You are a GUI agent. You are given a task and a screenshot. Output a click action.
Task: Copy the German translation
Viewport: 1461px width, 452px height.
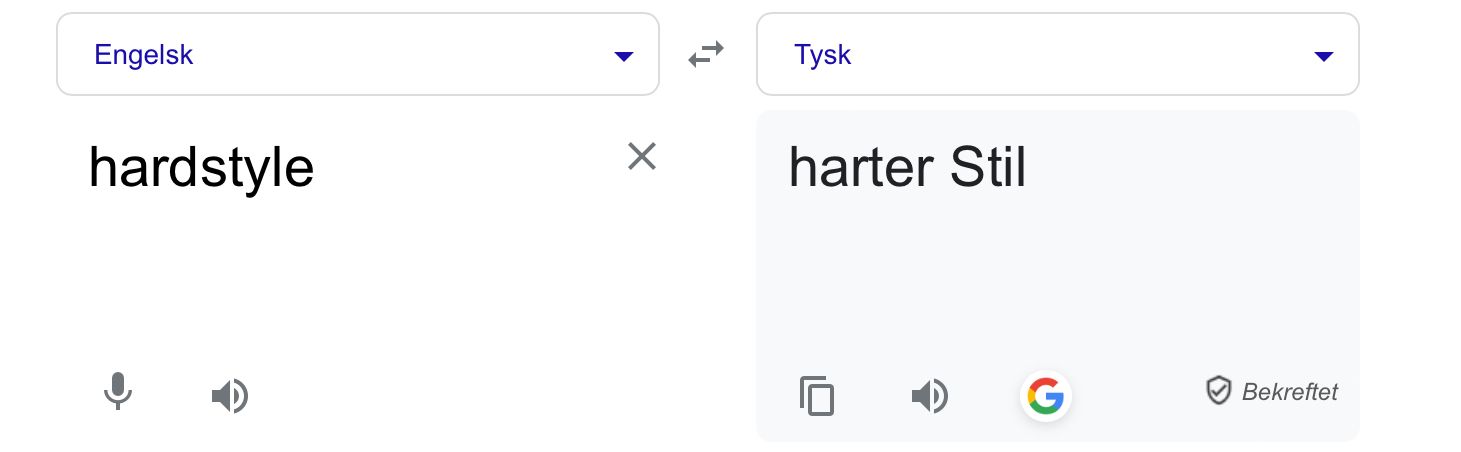817,396
